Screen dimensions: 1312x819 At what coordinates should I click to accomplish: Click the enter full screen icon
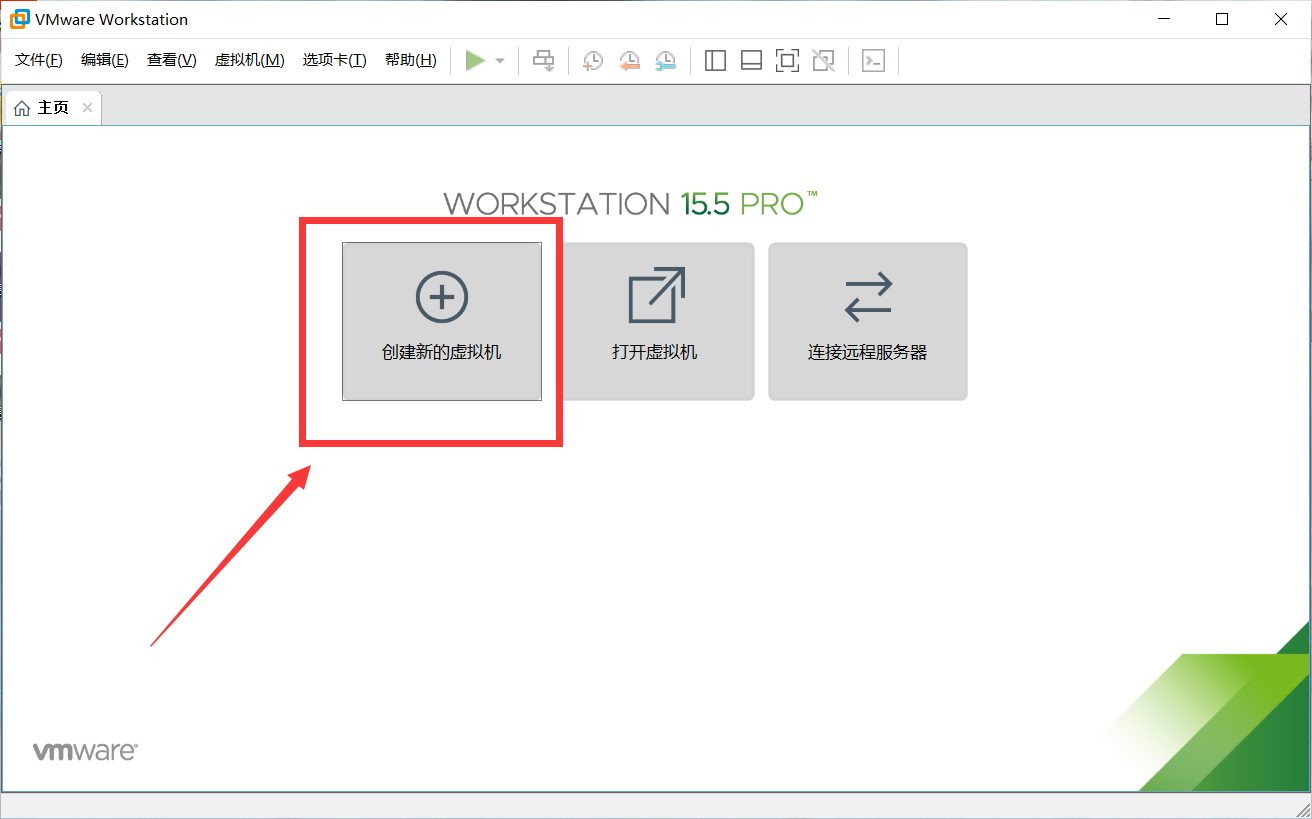(x=787, y=61)
